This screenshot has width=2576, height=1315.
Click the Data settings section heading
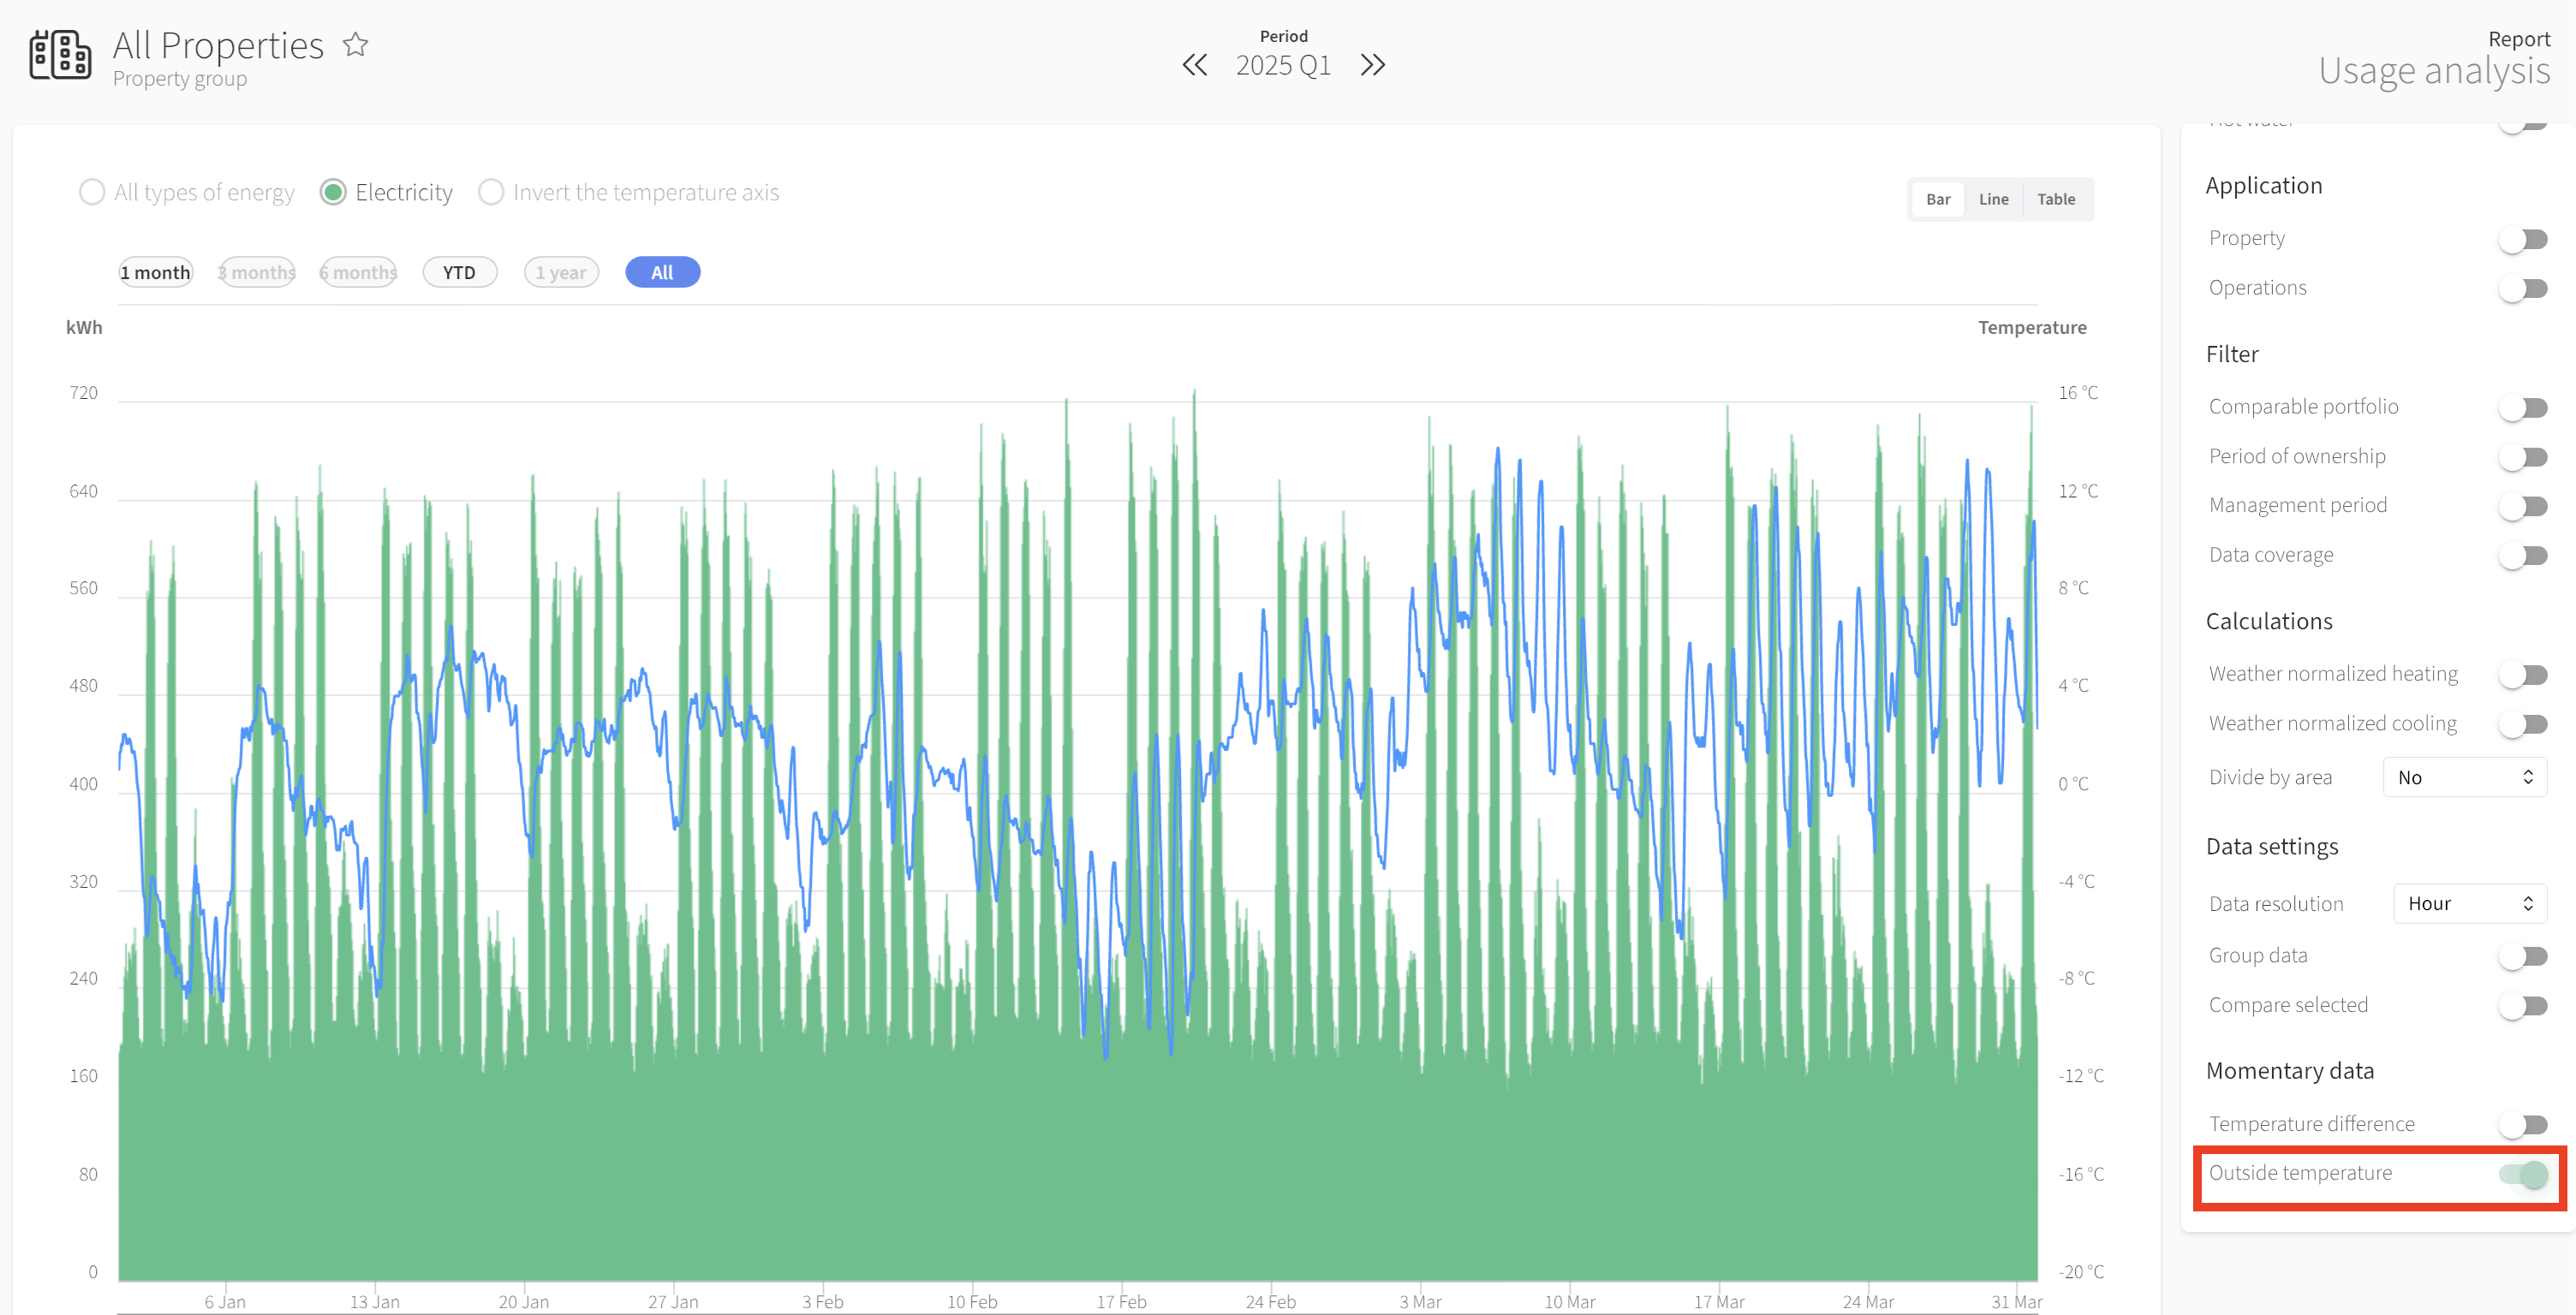coord(2272,846)
